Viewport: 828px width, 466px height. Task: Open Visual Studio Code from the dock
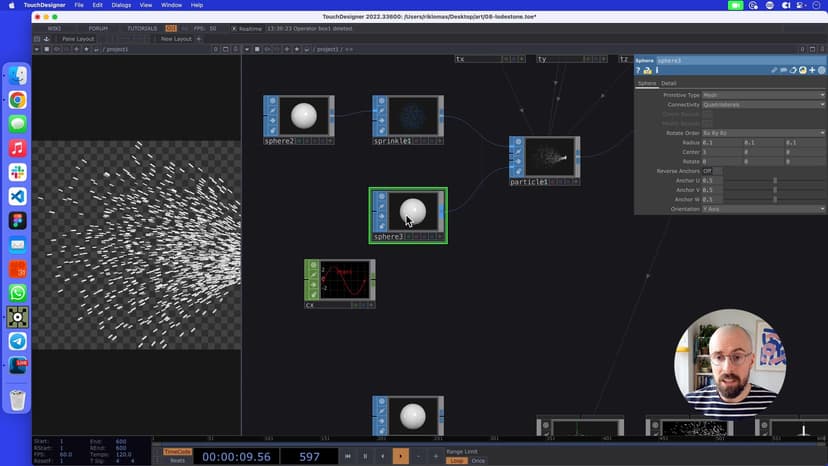18,196
